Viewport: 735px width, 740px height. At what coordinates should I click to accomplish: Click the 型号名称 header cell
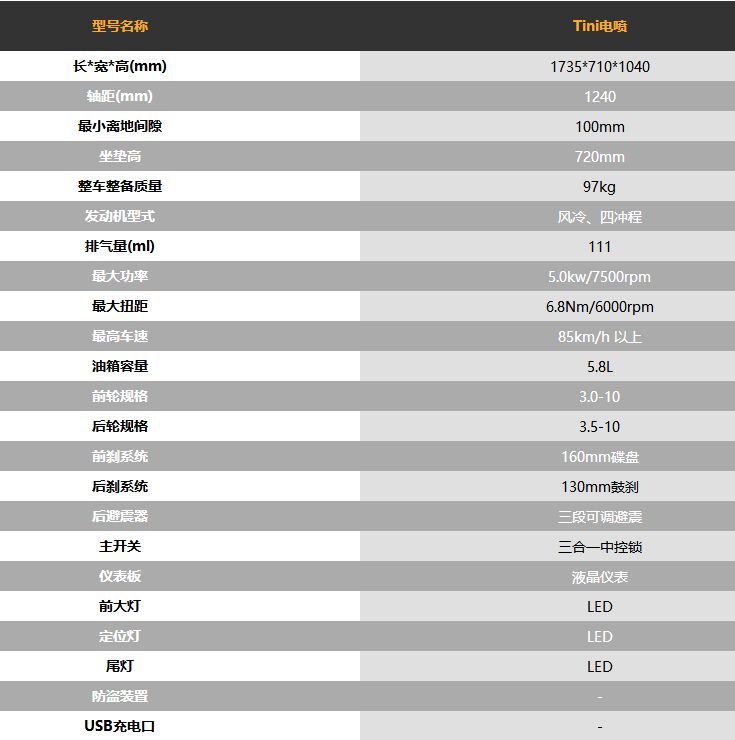pyautogui.click(x=120, y=26)
